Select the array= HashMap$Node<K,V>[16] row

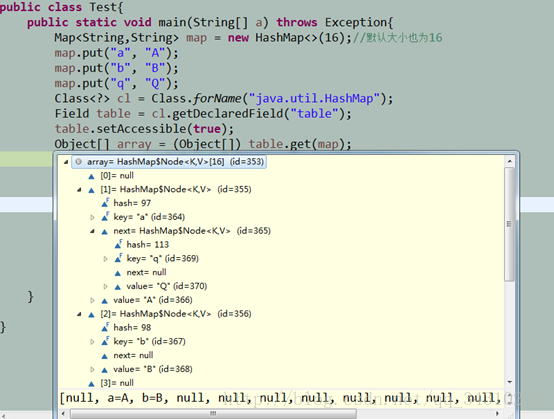pos(169,162)
